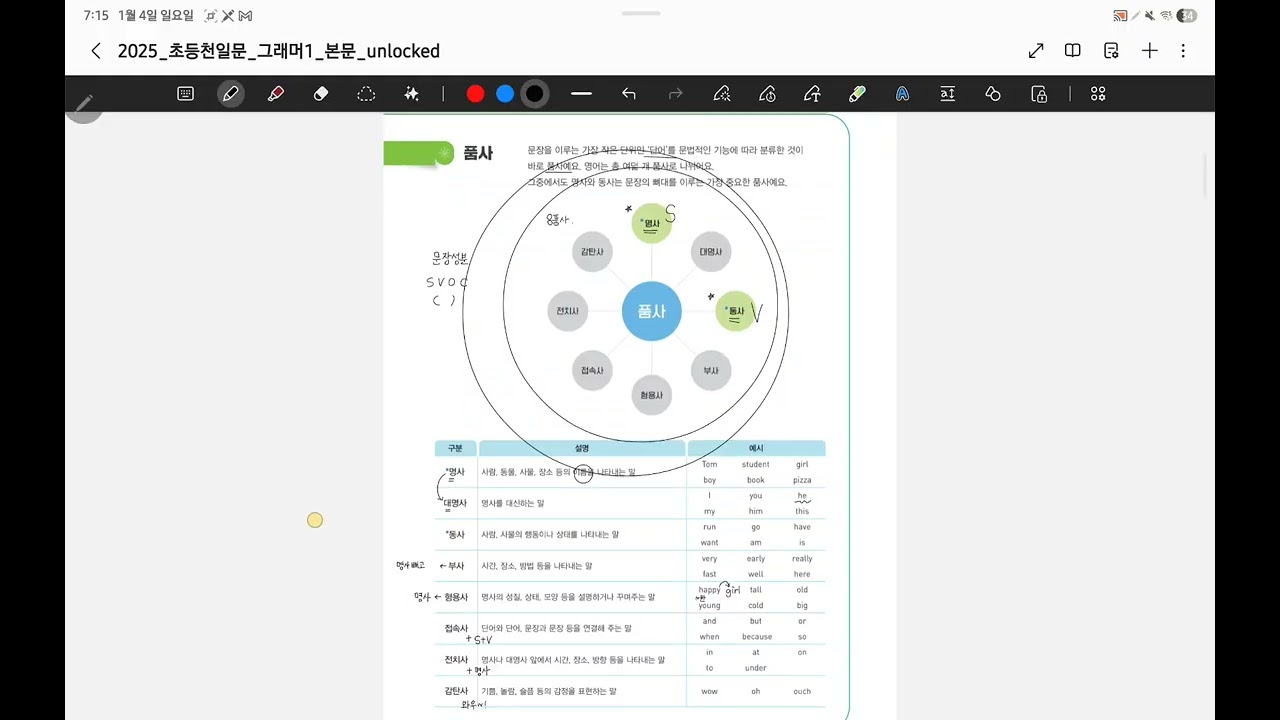Open the AI sparkle assist tool
Screen dimensions: 1280x720
(411, 94)
